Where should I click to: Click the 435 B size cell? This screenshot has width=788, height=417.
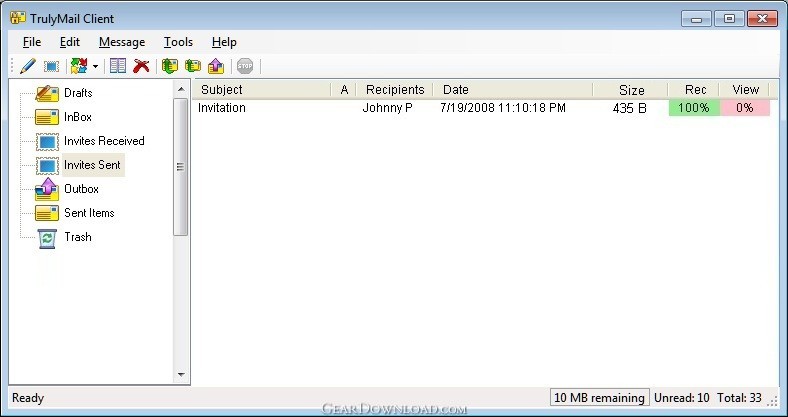click(629, 108)
